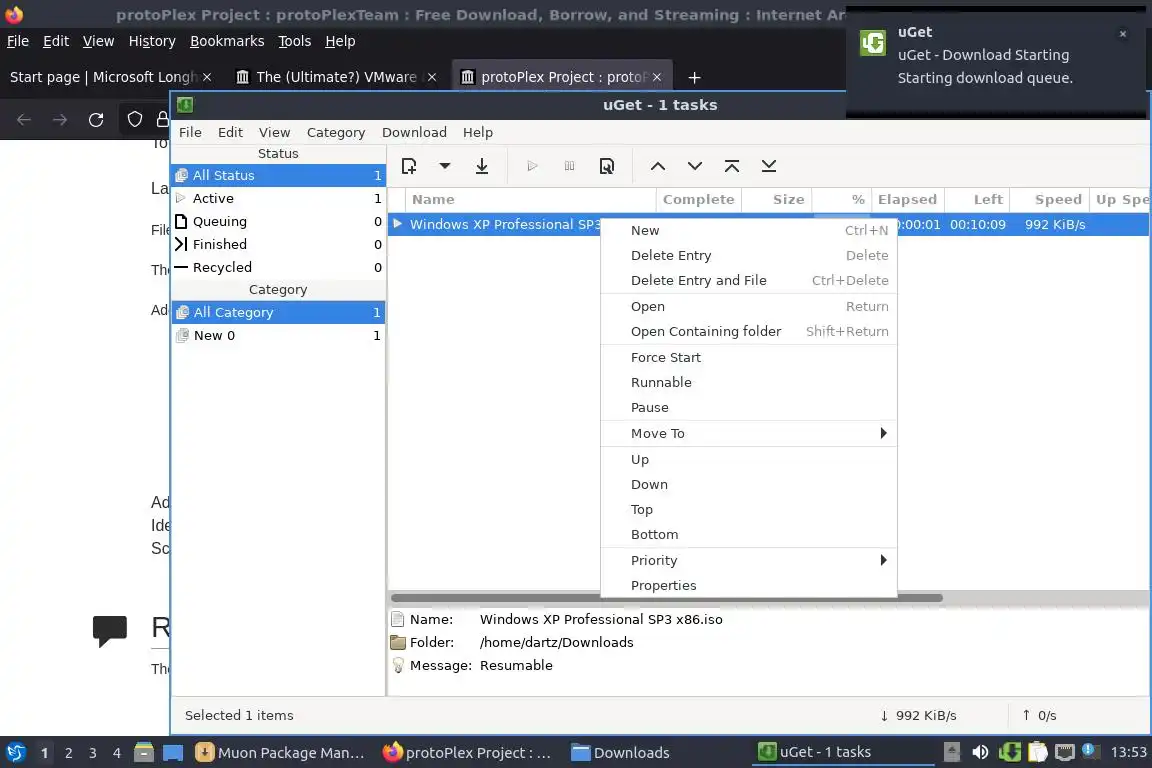
Task: Close the protoPlex Project Firefox tab
Action: click(657, 77)
